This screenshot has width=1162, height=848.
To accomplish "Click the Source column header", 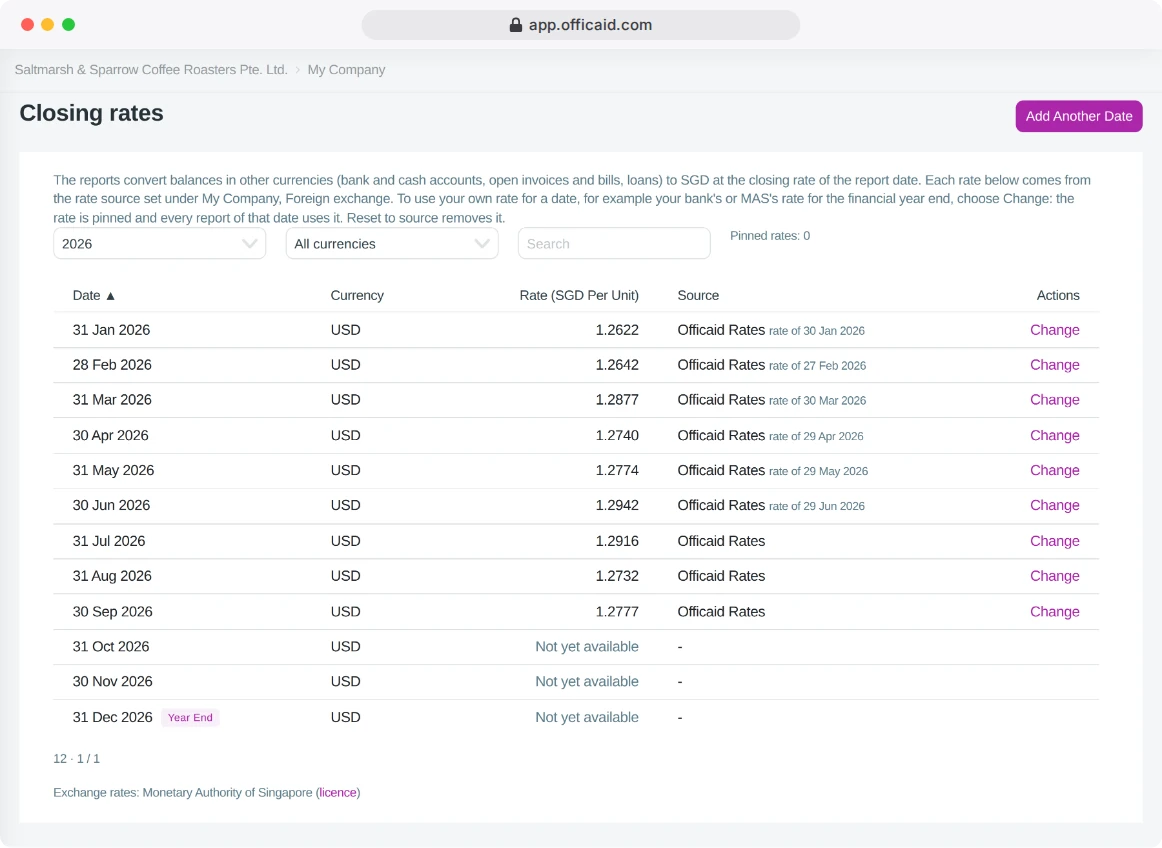I will coord(698,296).
